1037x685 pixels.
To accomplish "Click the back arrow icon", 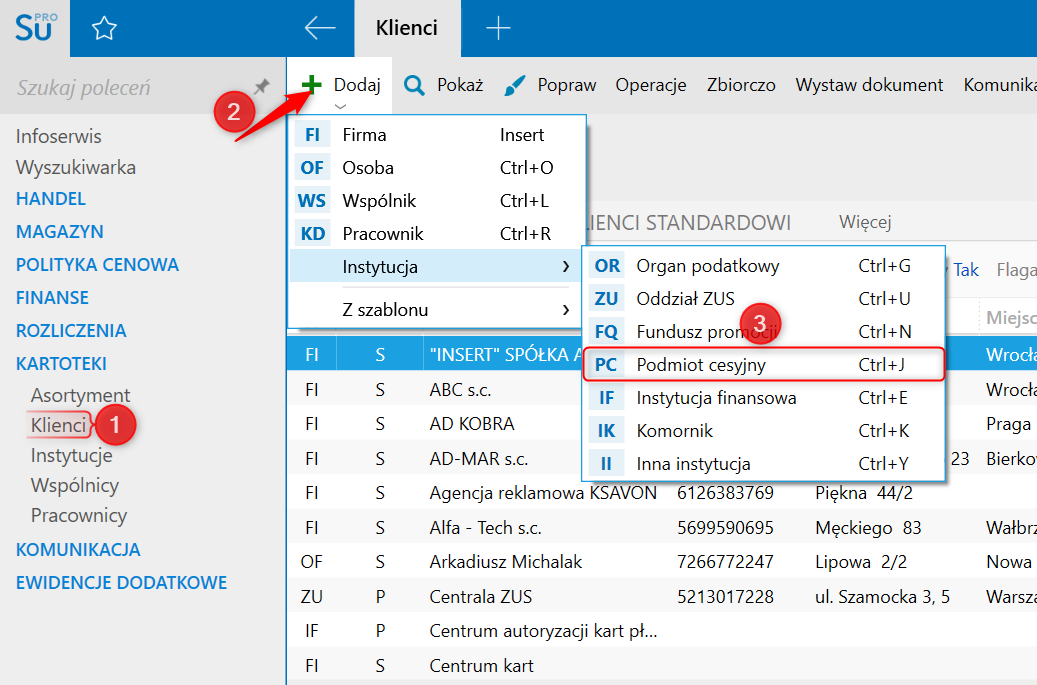I will tap(320, 29).
